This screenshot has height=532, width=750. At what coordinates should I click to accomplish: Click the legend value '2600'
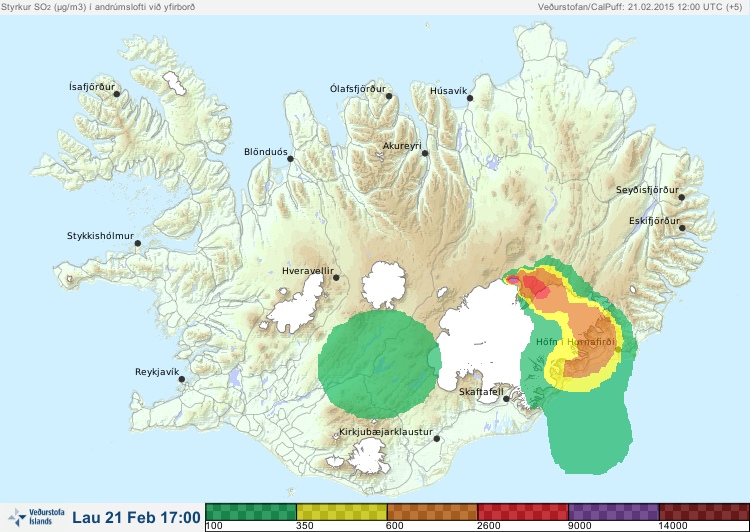[489, 526]
